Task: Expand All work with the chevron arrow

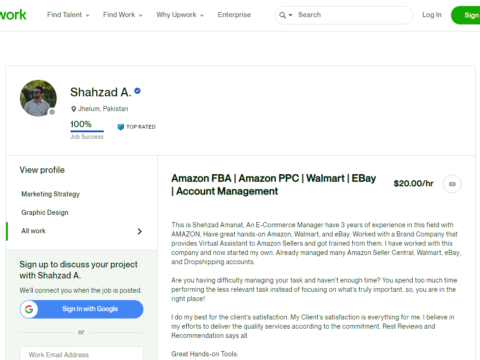Action: [140, 231]
